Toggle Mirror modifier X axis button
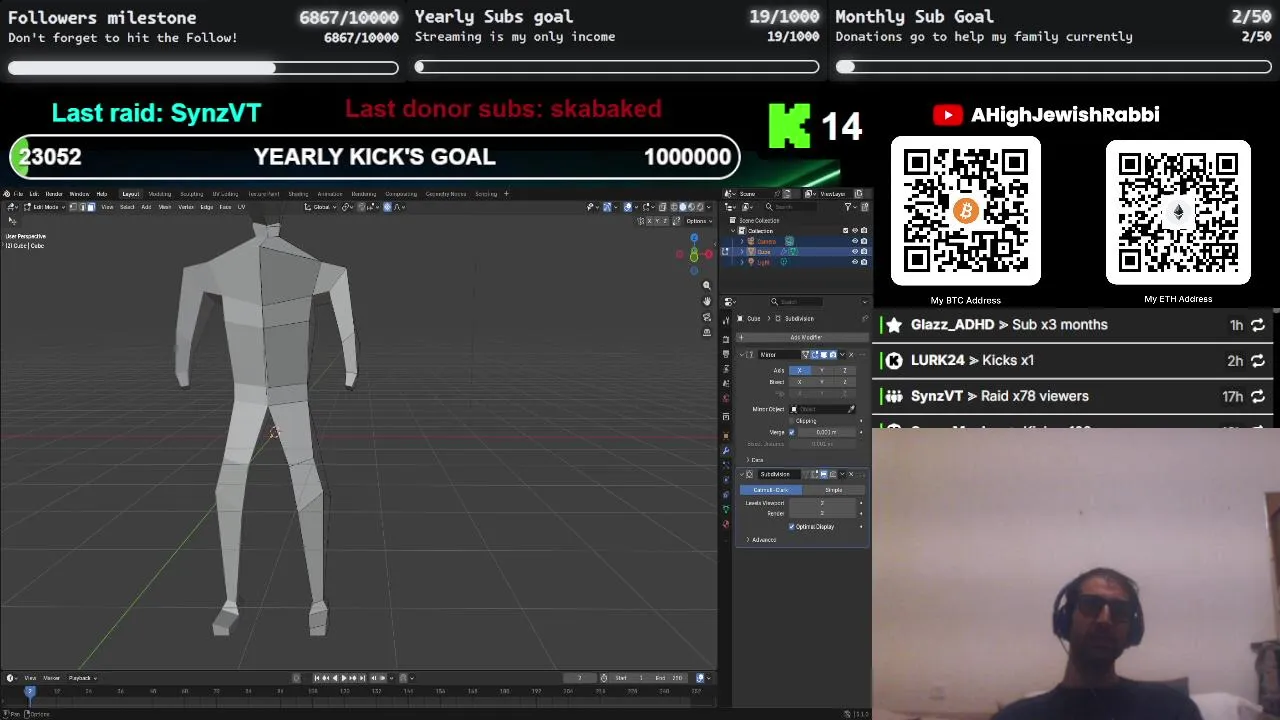Image resolution: width=1280 pixels, height=720 pixels. [x=799, y=371]
